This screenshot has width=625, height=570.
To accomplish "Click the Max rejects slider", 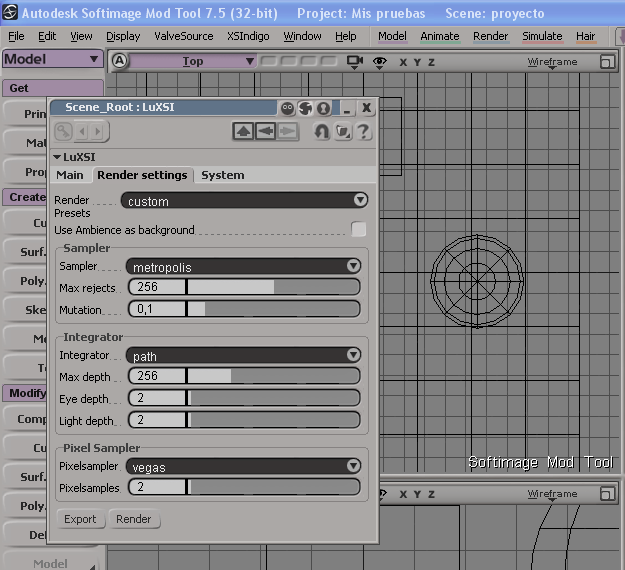I will [273, 287].
